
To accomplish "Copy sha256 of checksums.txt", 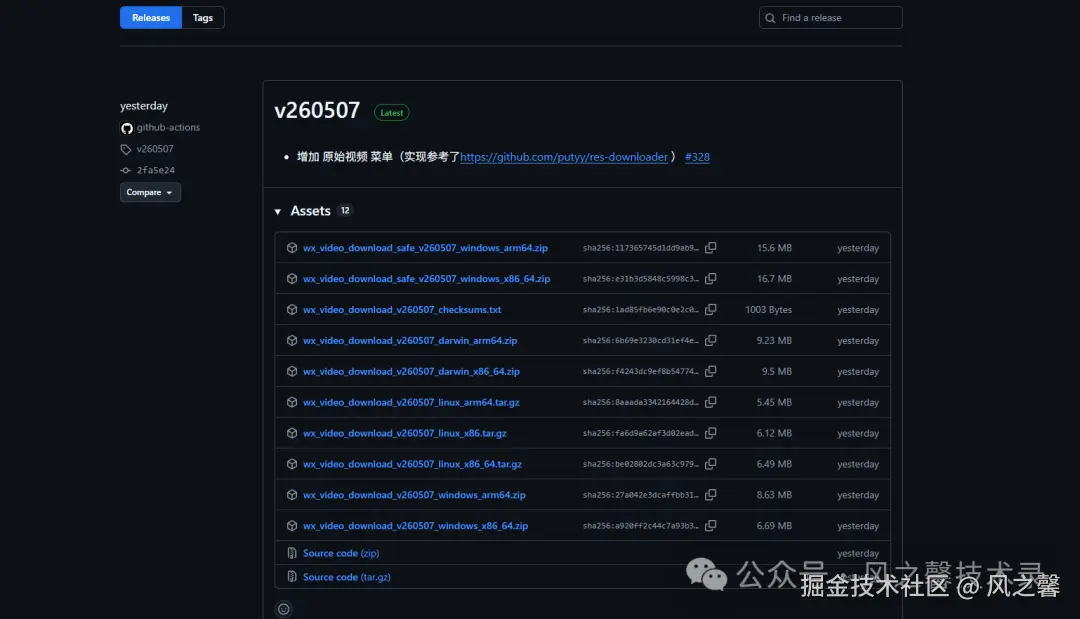I will click(710, 309).
